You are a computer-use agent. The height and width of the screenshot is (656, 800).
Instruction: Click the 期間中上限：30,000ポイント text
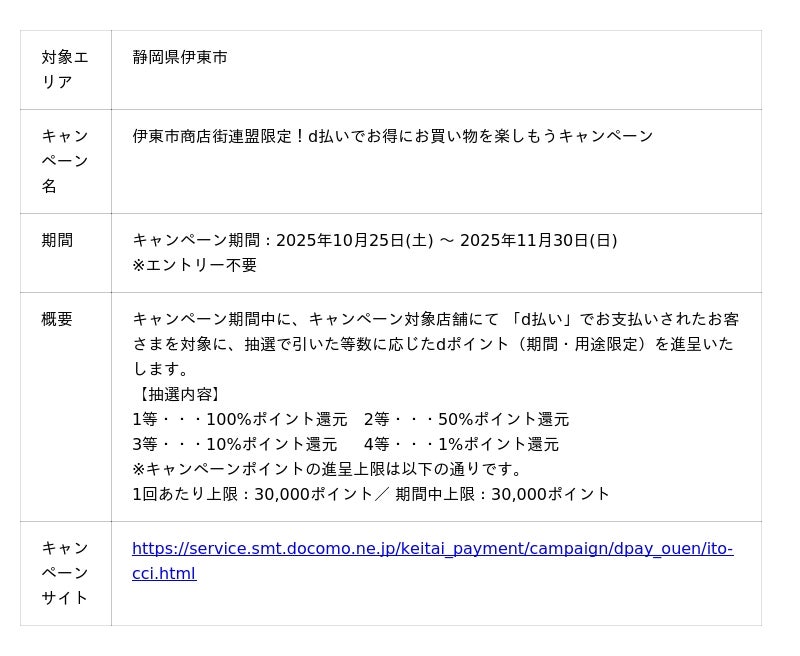[502, 494]
